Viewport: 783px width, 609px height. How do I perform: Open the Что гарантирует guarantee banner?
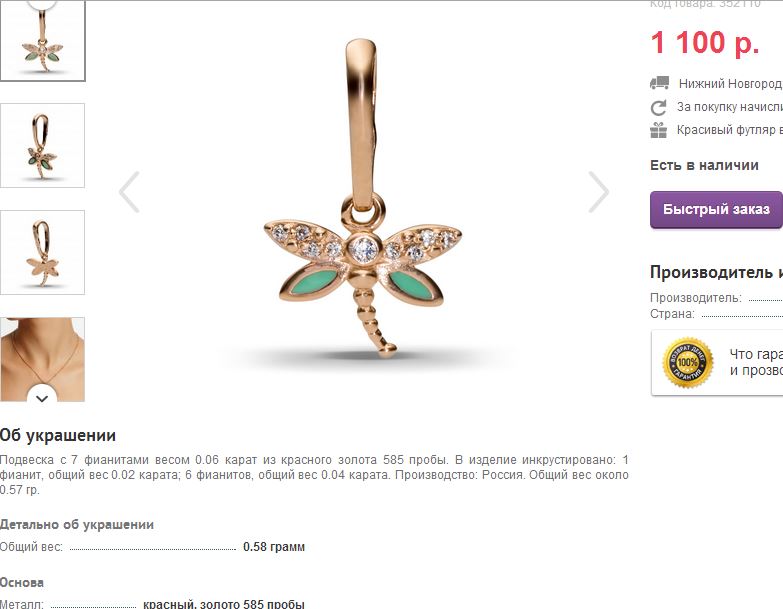tap(717, 363)
